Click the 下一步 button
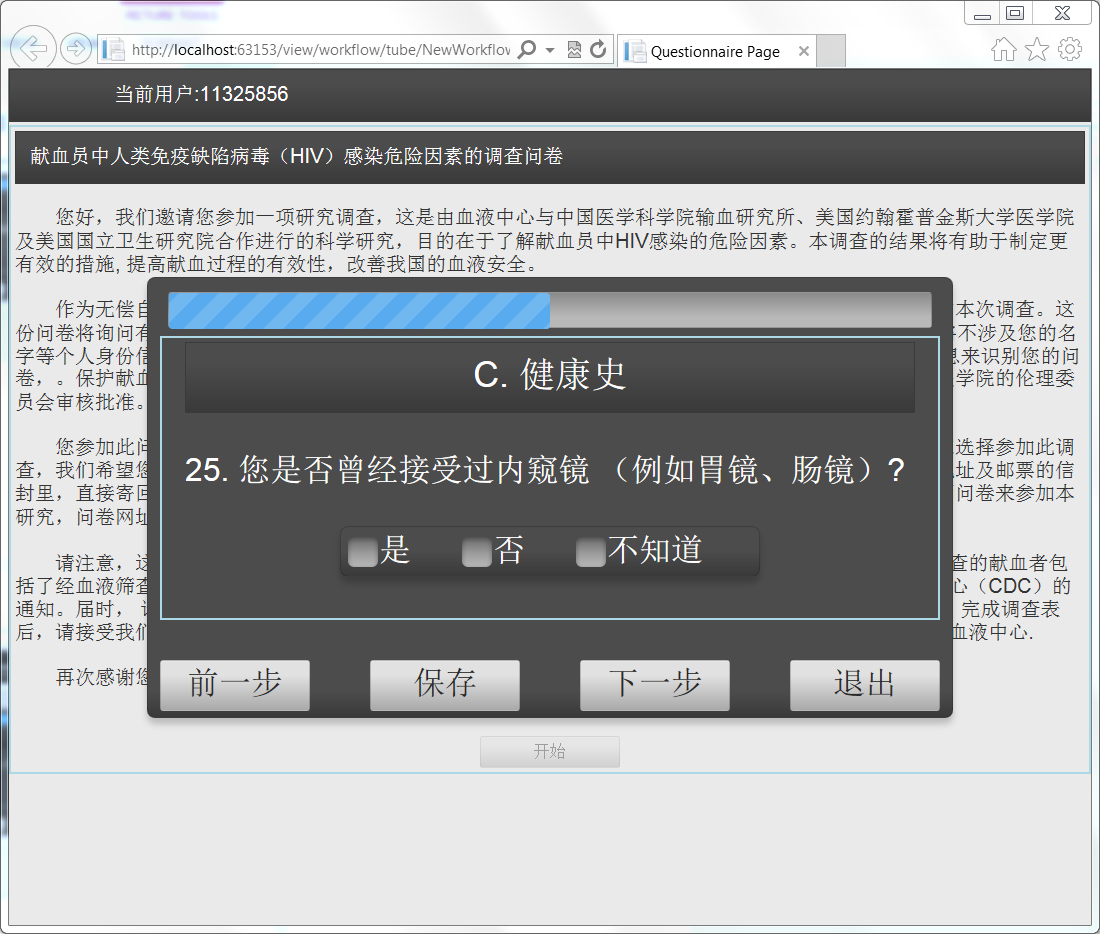This screenshot has width=1100, height=934. coord(655,685)
